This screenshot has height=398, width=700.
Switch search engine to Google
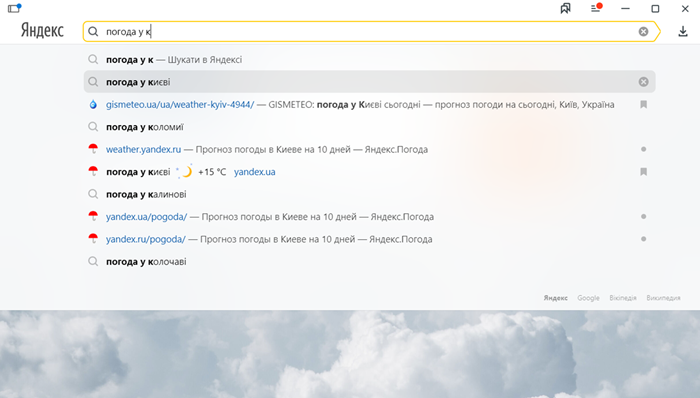pos(588,298)
